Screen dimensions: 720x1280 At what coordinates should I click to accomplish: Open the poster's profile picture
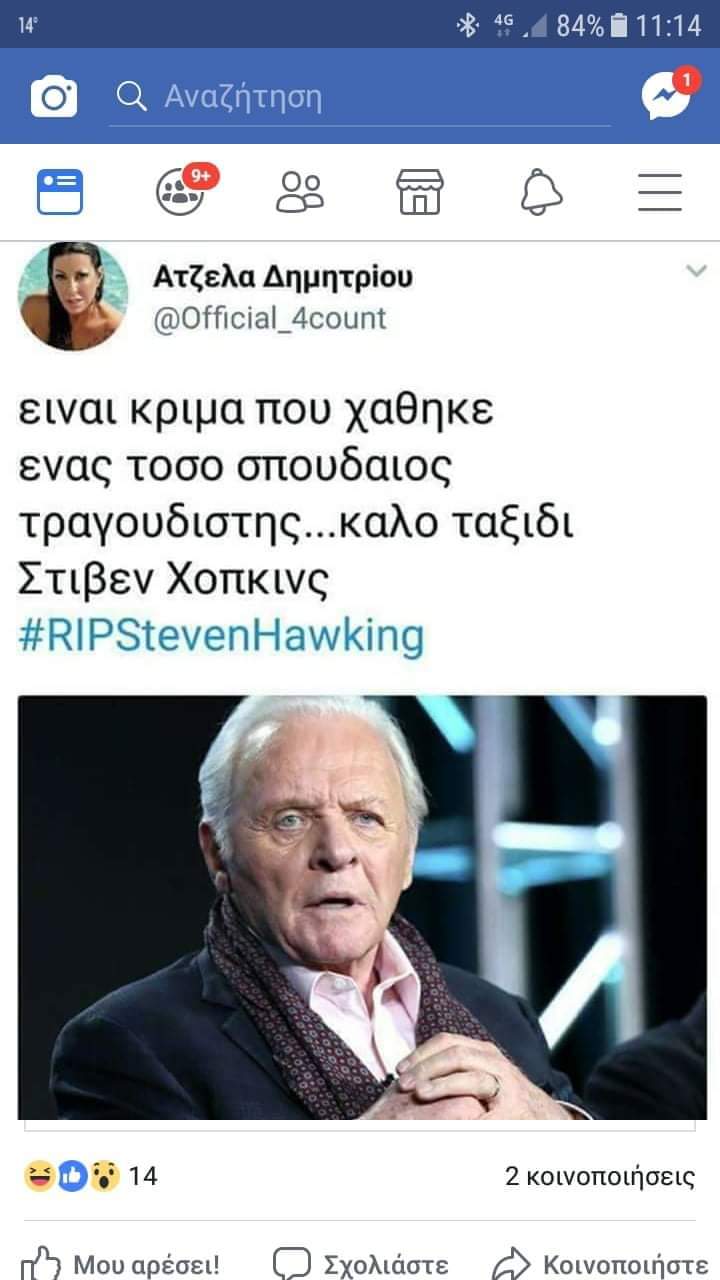(73, 295)
